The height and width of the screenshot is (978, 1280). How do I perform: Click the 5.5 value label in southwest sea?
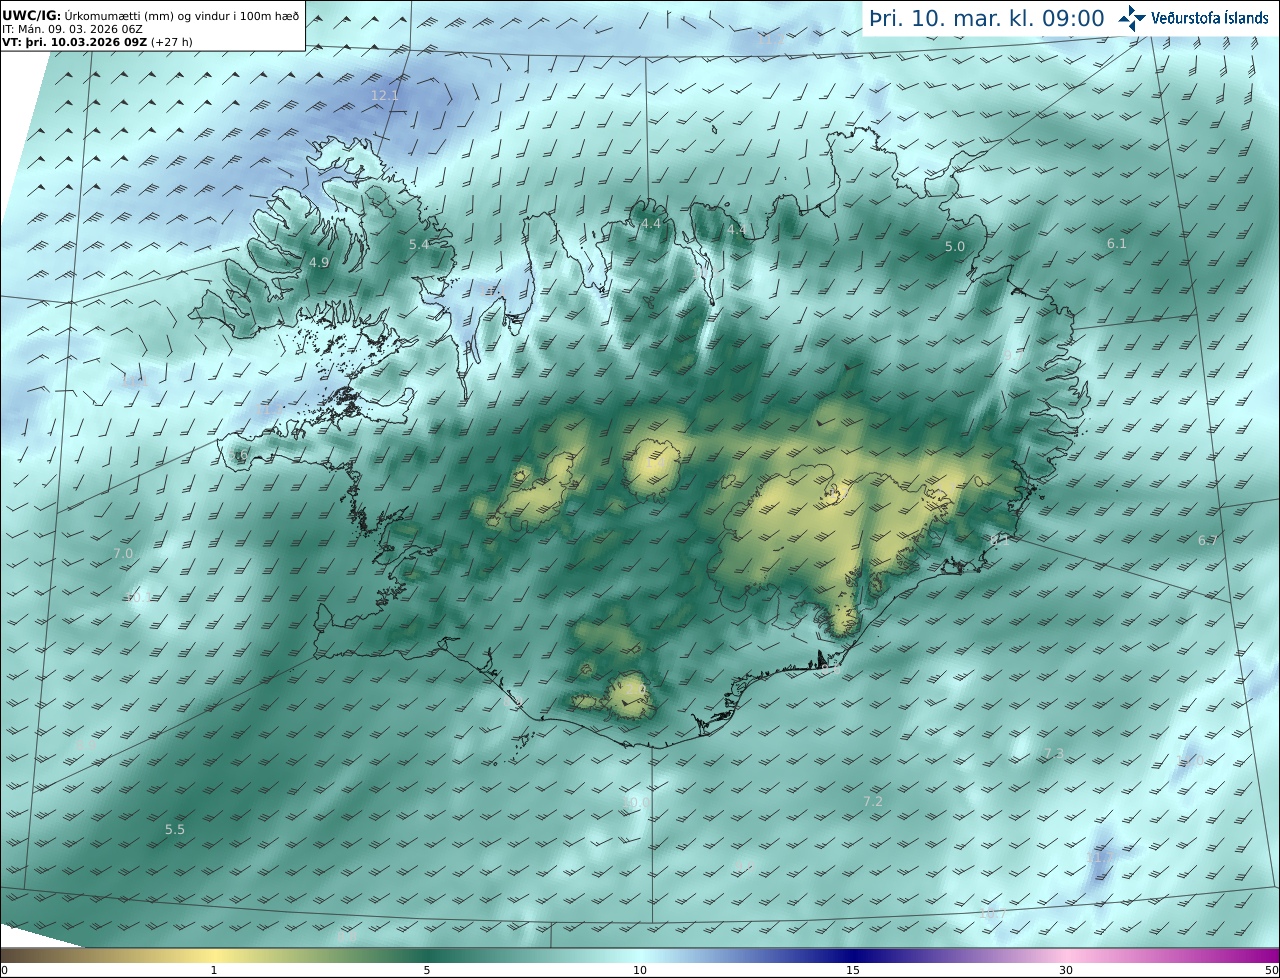pyautogui.click(x=175, y=830)
